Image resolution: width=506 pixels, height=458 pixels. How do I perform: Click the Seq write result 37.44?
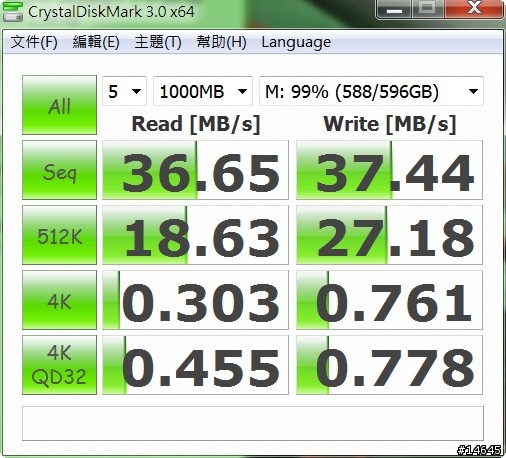pyautogui.click(x=389, y=170)
